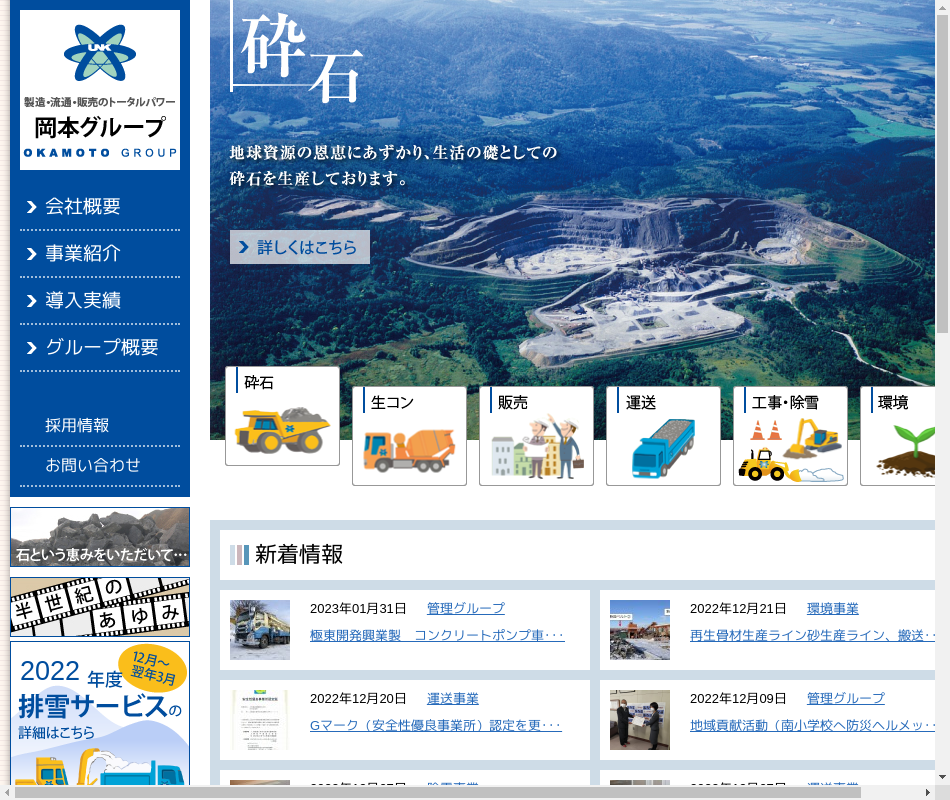The image size is (950, 800).
Task: Click the helmet donation news thumbnail
Action: tap(640, 720)
